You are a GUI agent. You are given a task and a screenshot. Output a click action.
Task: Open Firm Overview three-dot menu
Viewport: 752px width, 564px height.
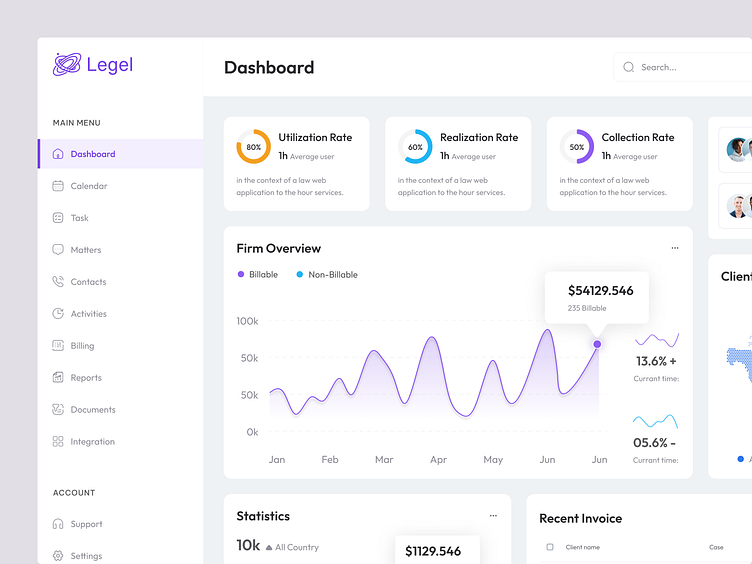[675, 248]
